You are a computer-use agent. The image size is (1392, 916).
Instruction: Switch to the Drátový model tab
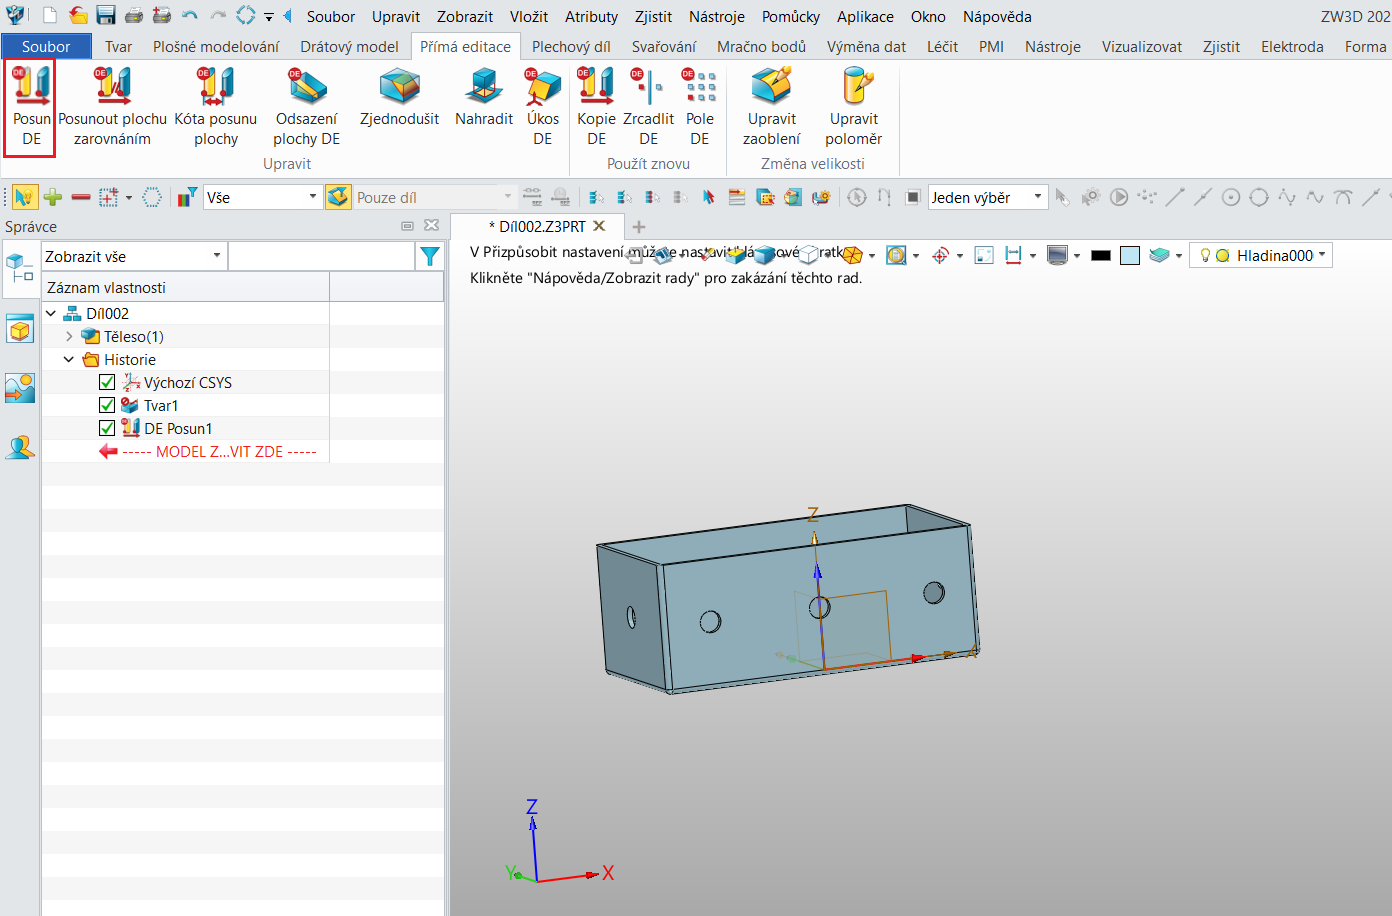349,46
